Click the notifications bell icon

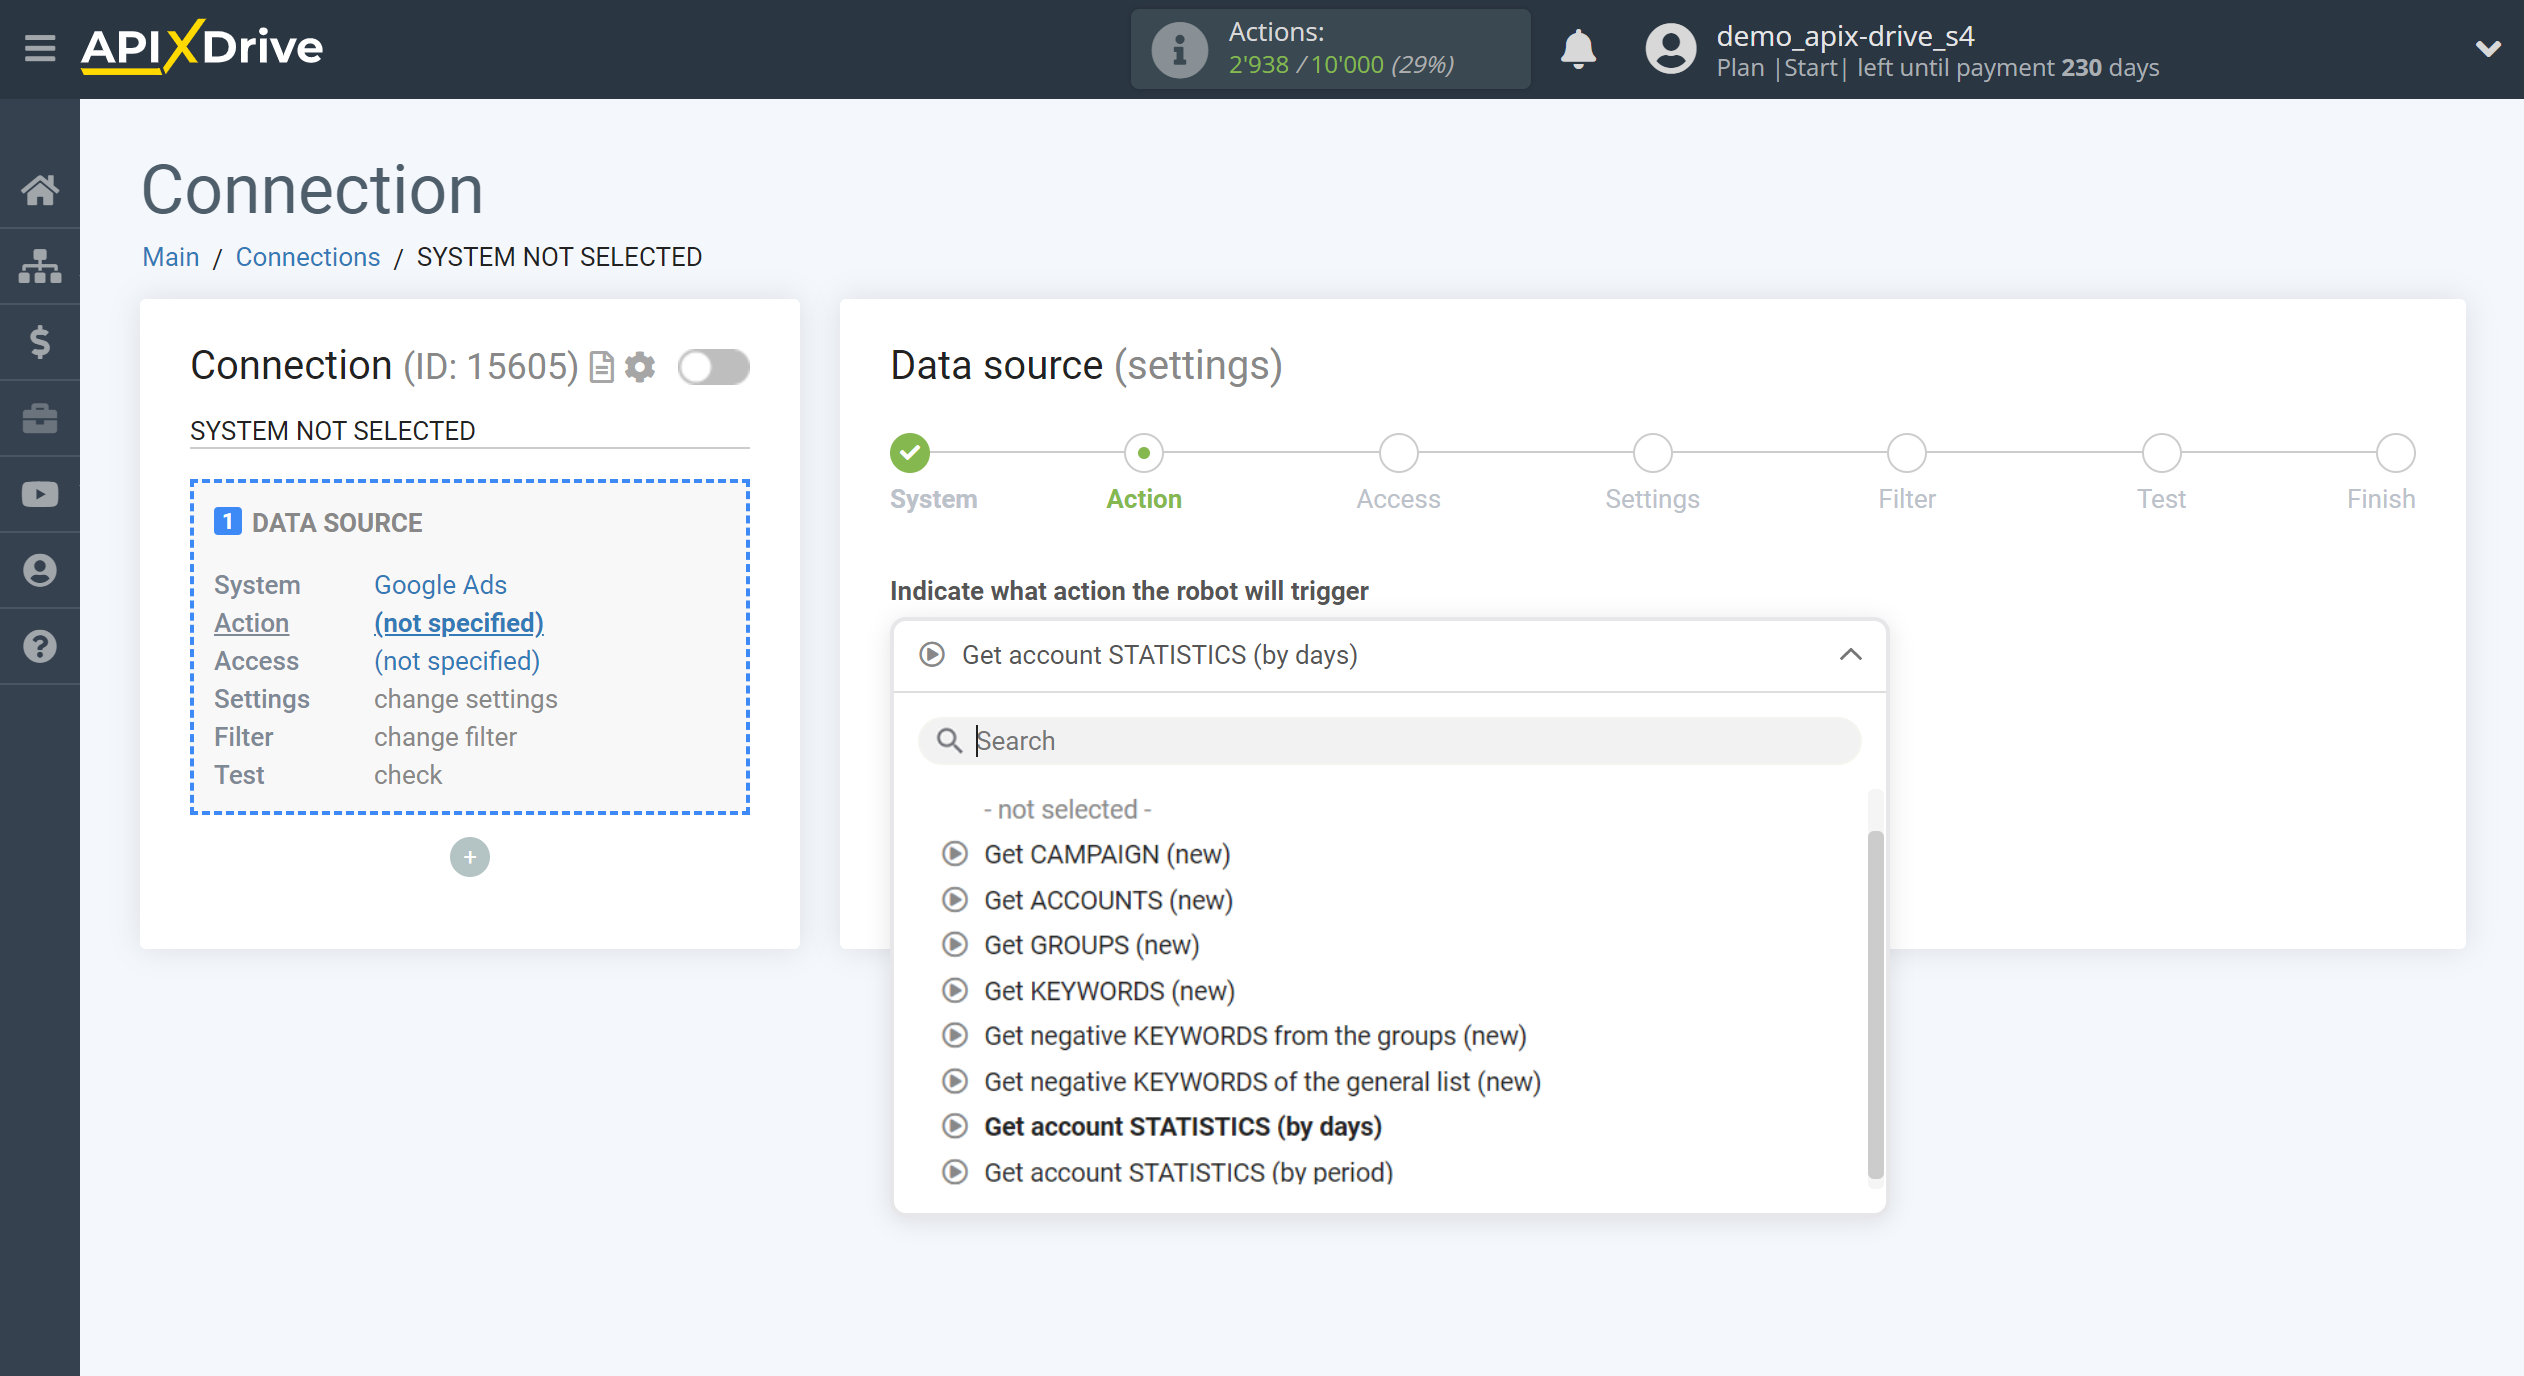click(1574, 49)
